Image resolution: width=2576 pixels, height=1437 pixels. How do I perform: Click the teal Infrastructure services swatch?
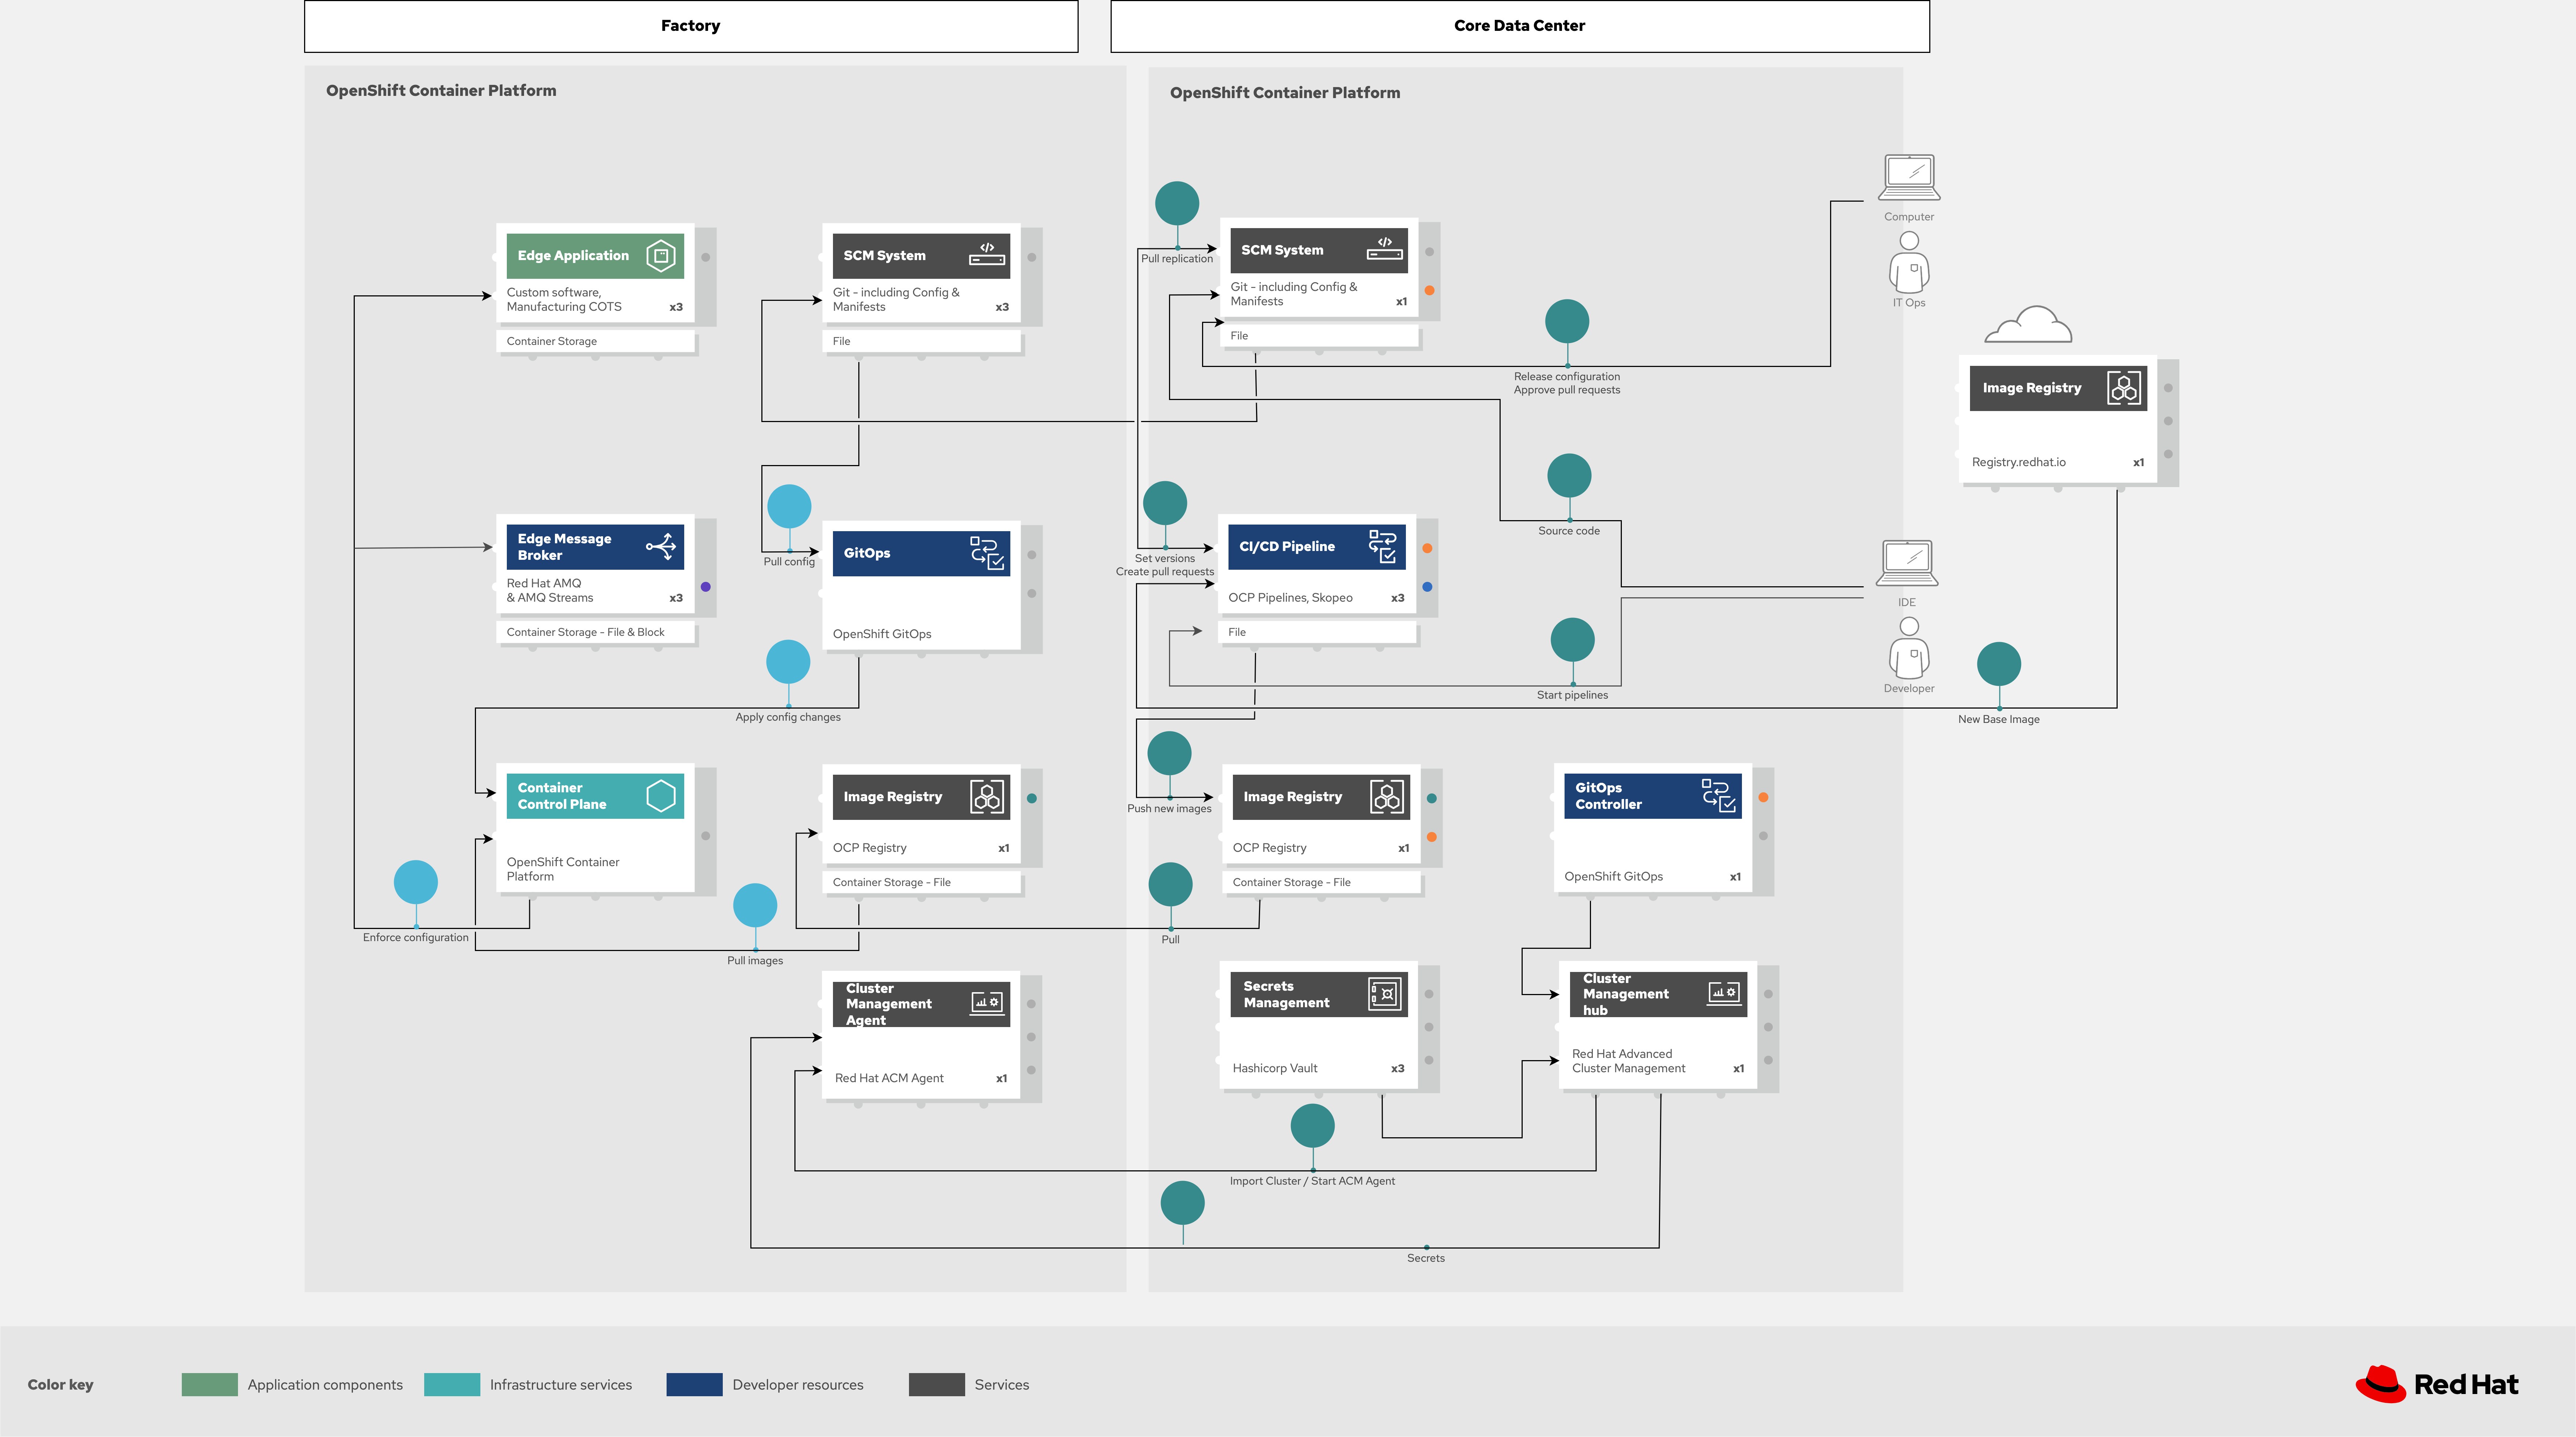click(x=452, y=1384)
